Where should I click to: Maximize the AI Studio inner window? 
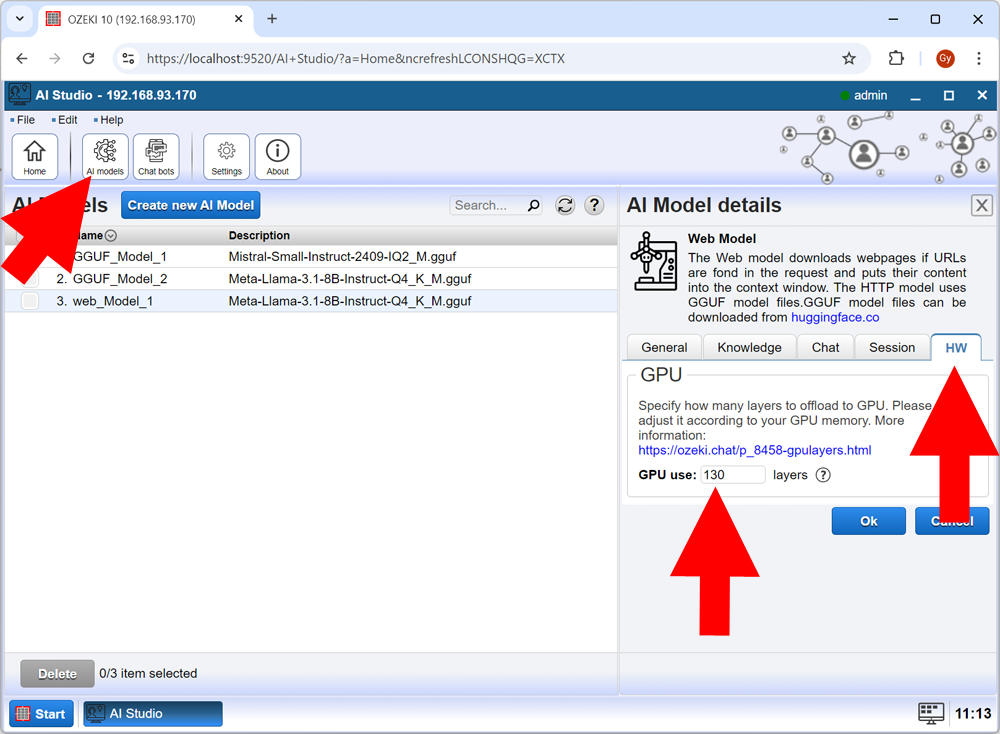click(x=949, y=96)
